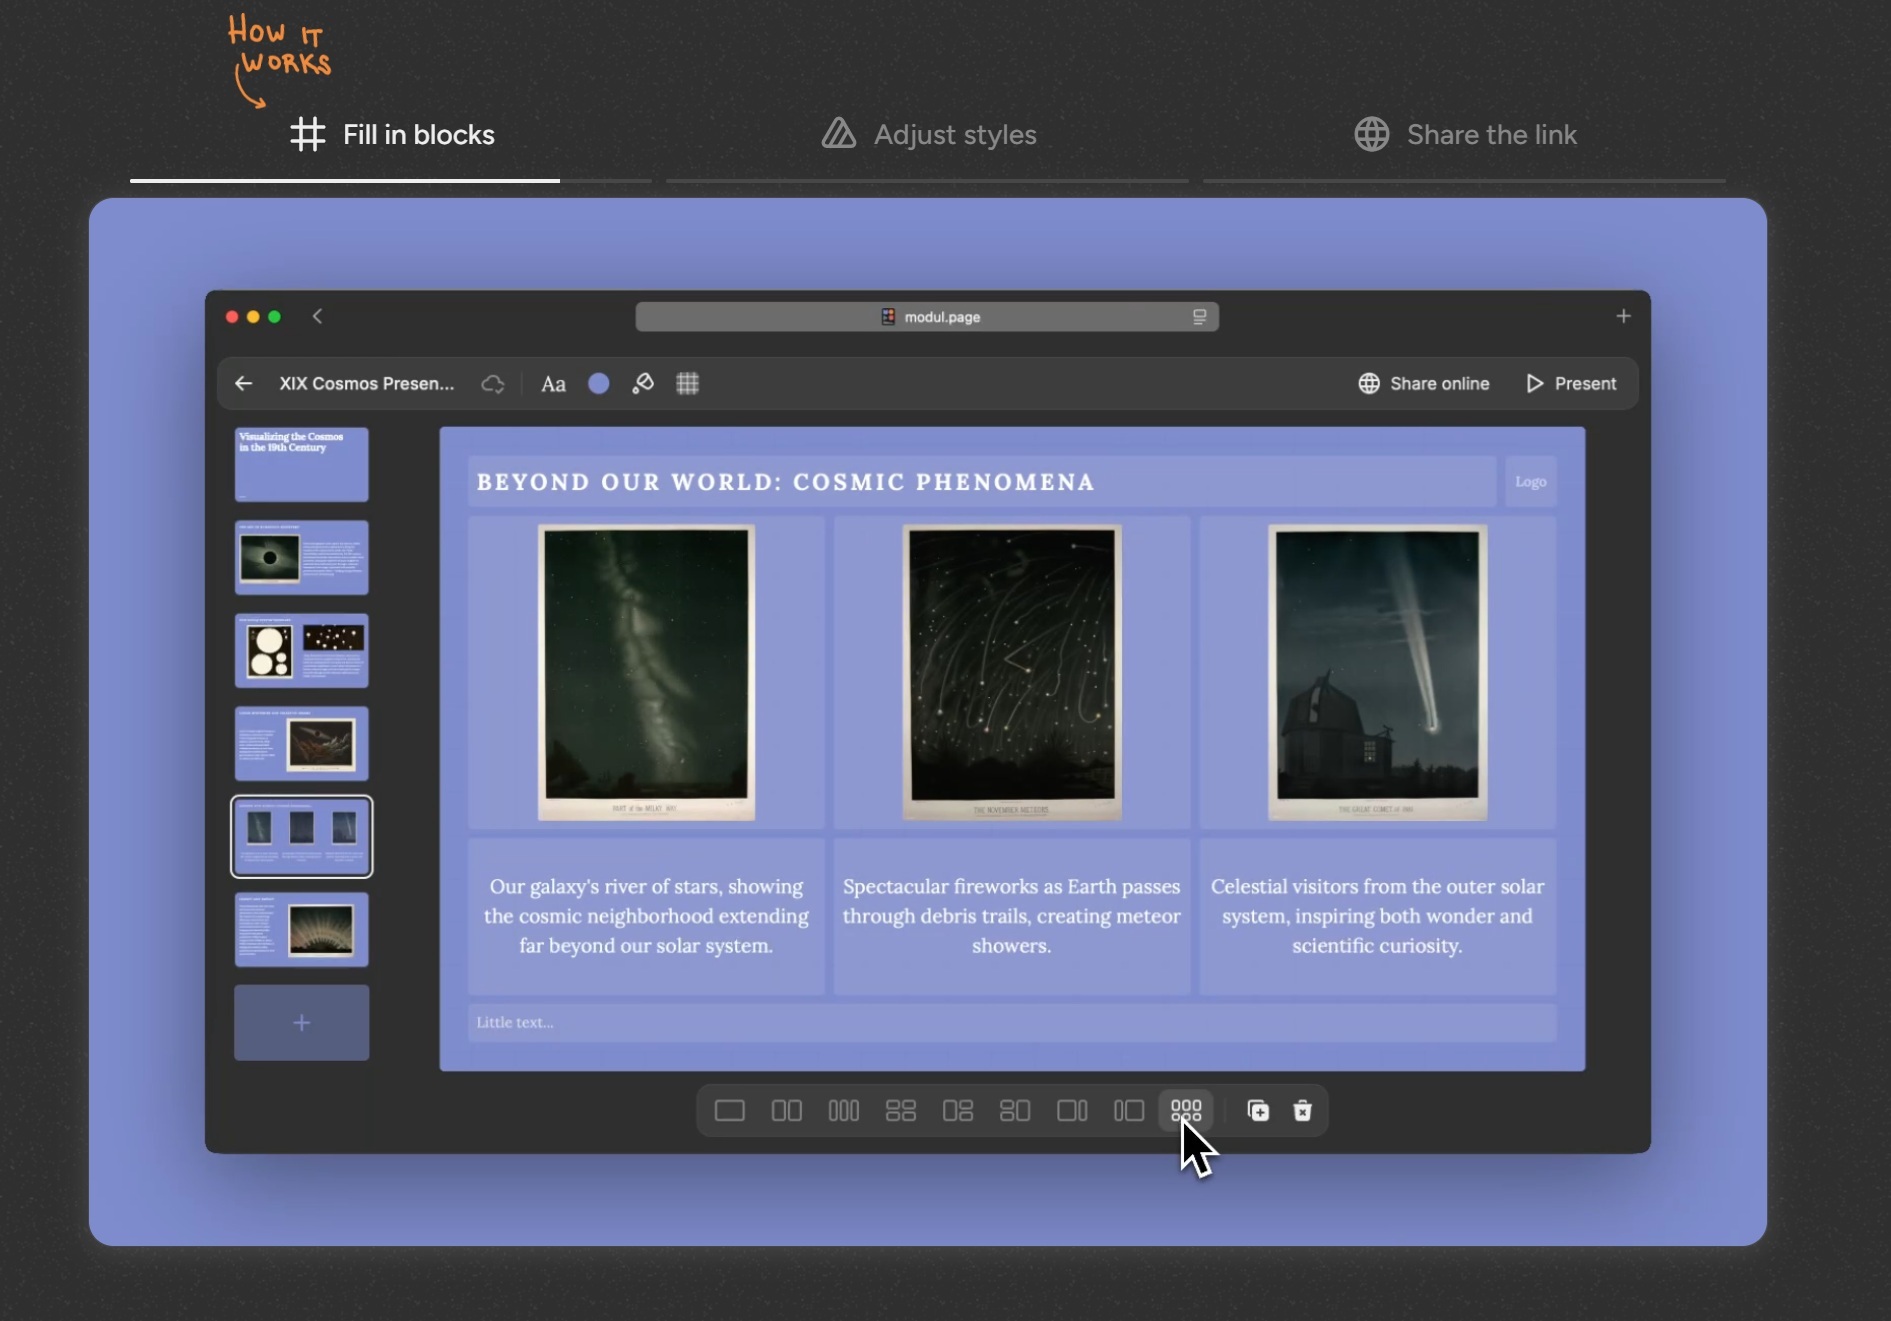The width and height of the screenshot is (1891, 1321).
Task: Click the Little text placeholder field
Action: click(x=1011, y=1022)
